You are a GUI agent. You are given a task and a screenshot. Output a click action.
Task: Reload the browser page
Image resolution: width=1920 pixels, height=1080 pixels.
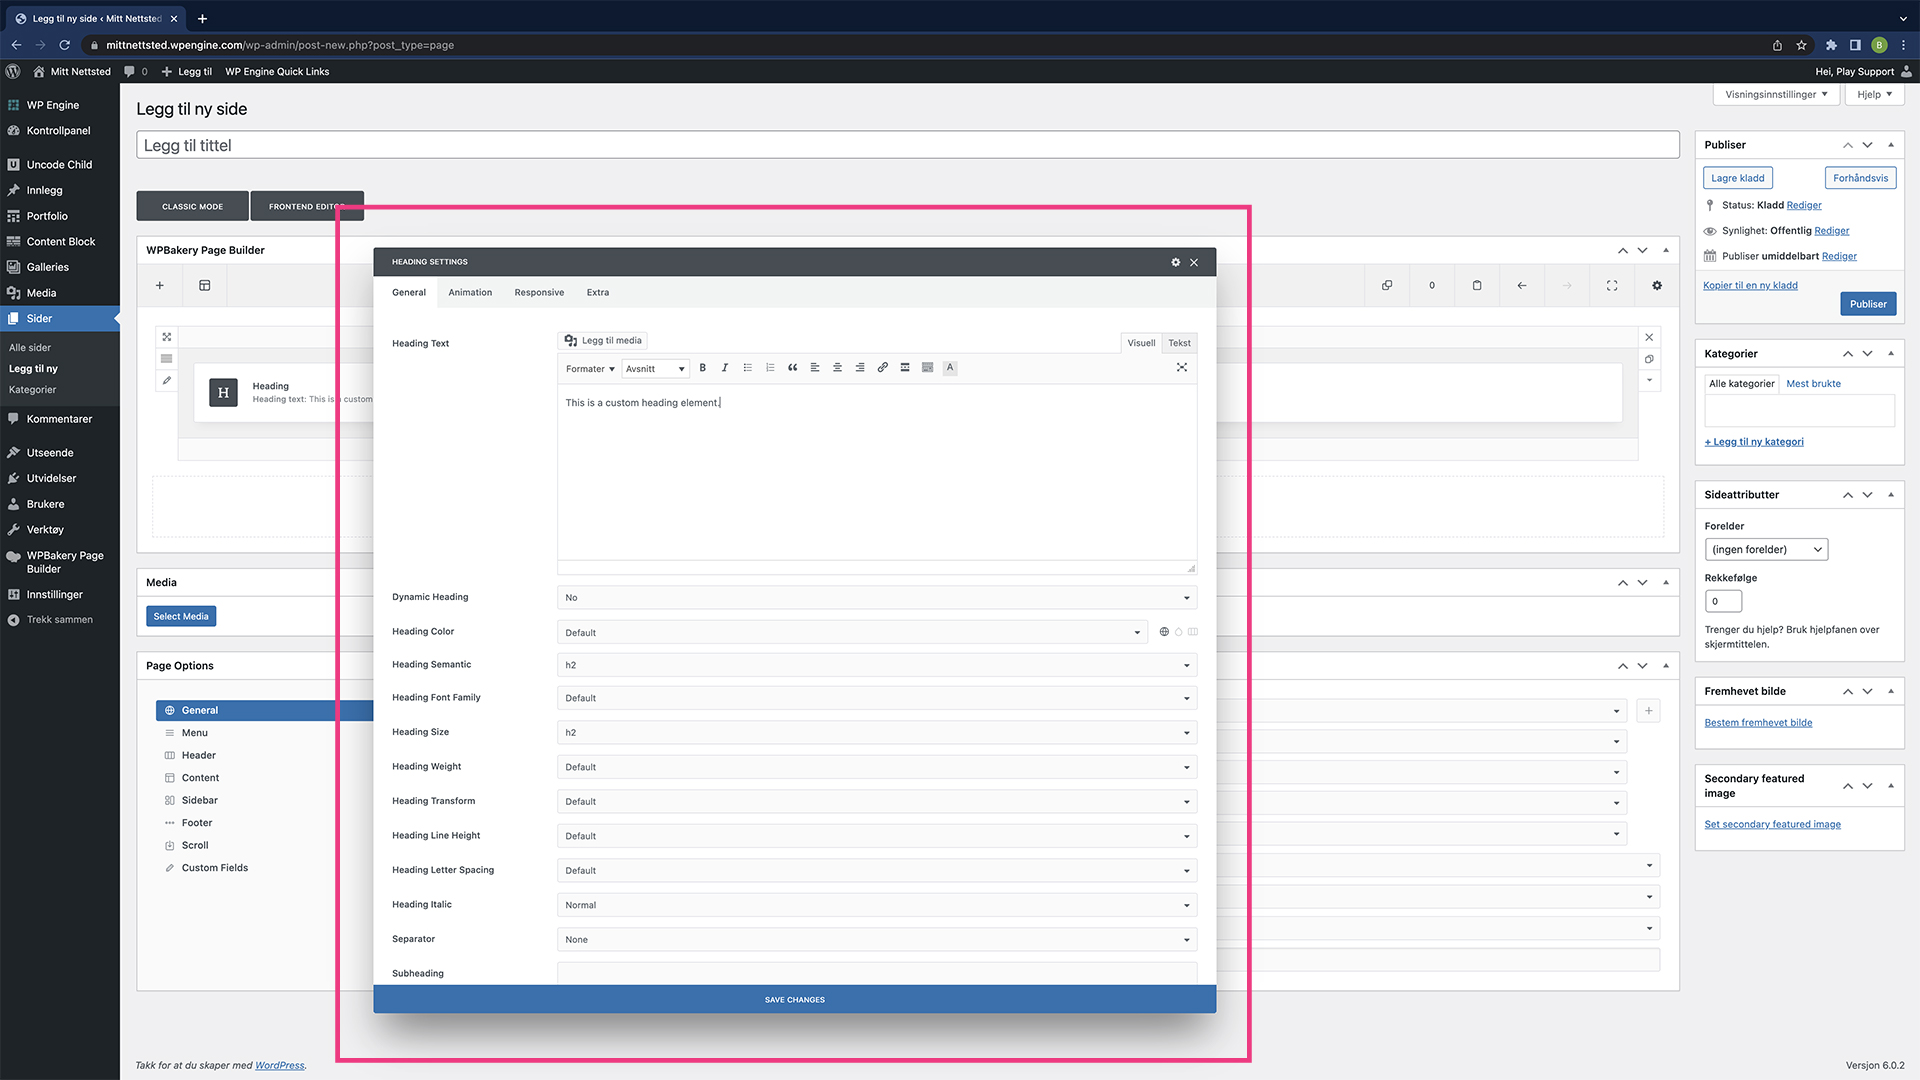pos(65,45)
